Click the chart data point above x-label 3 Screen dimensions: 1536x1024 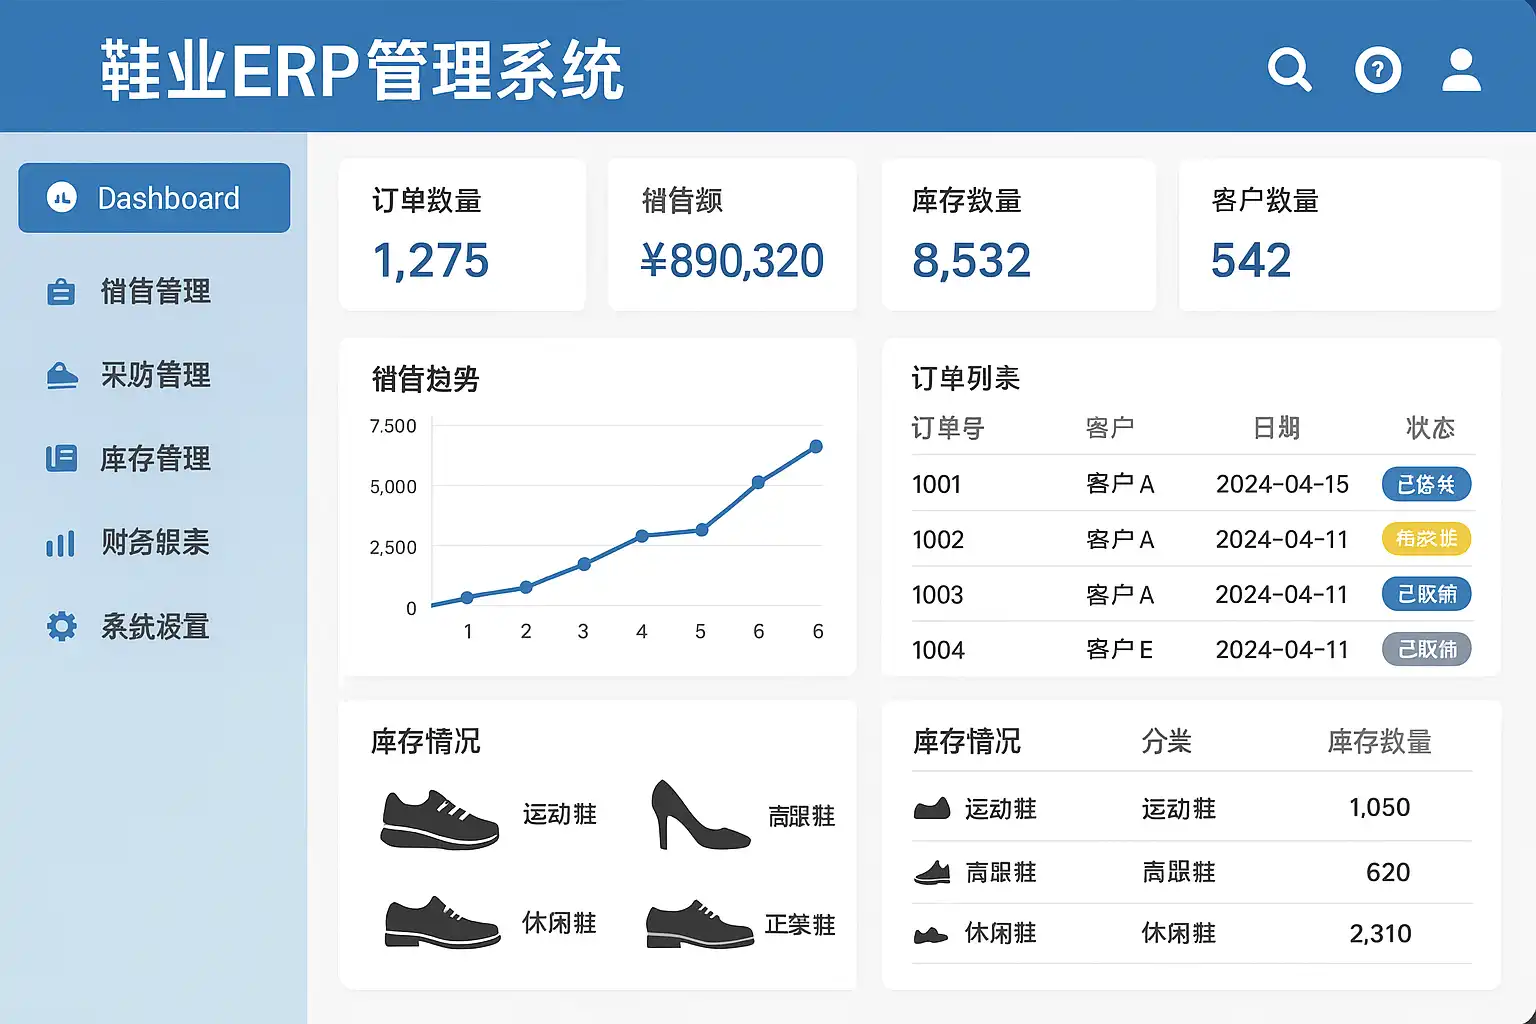click(x=584, y=564)
